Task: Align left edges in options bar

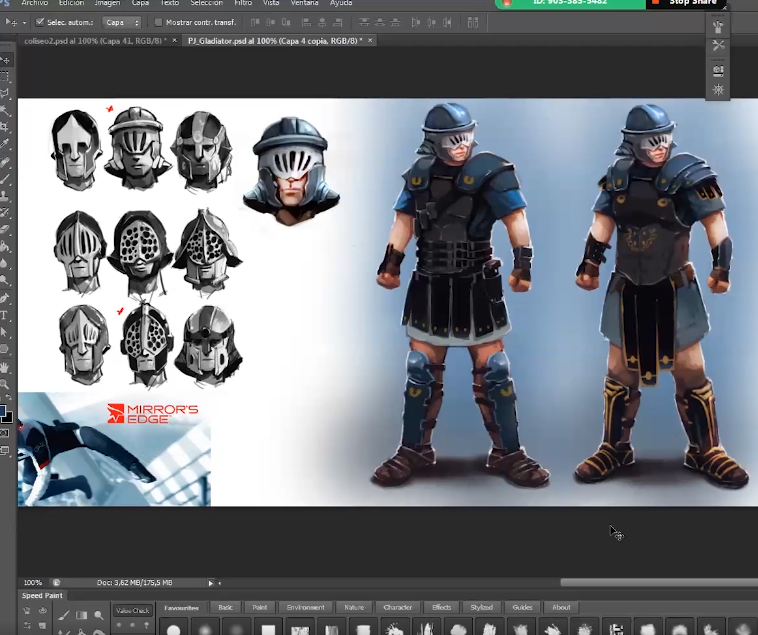Action: point(306,22)
